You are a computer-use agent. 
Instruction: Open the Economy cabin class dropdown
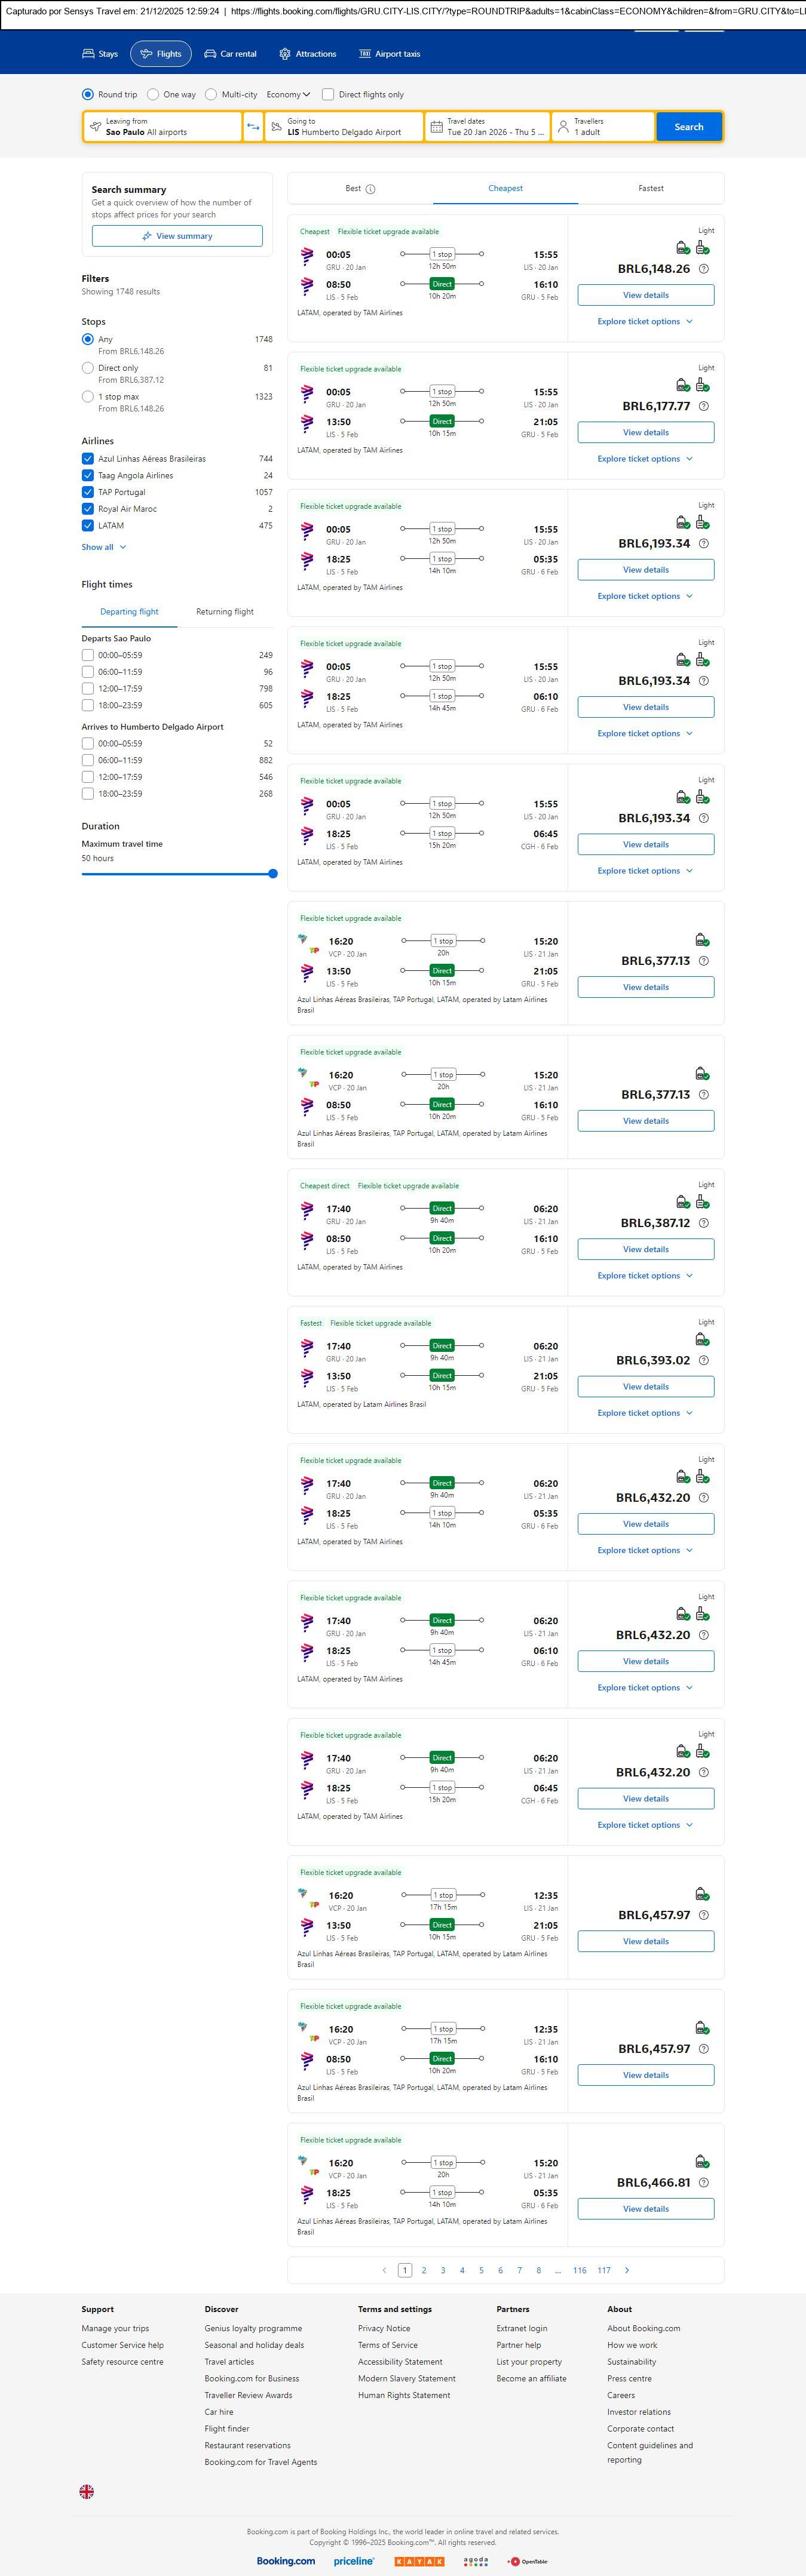pyautogui.click(x=288, y=95)
